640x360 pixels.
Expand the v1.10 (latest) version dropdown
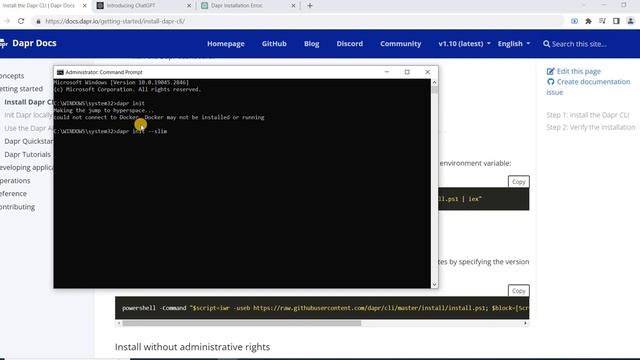click(464, 44)
